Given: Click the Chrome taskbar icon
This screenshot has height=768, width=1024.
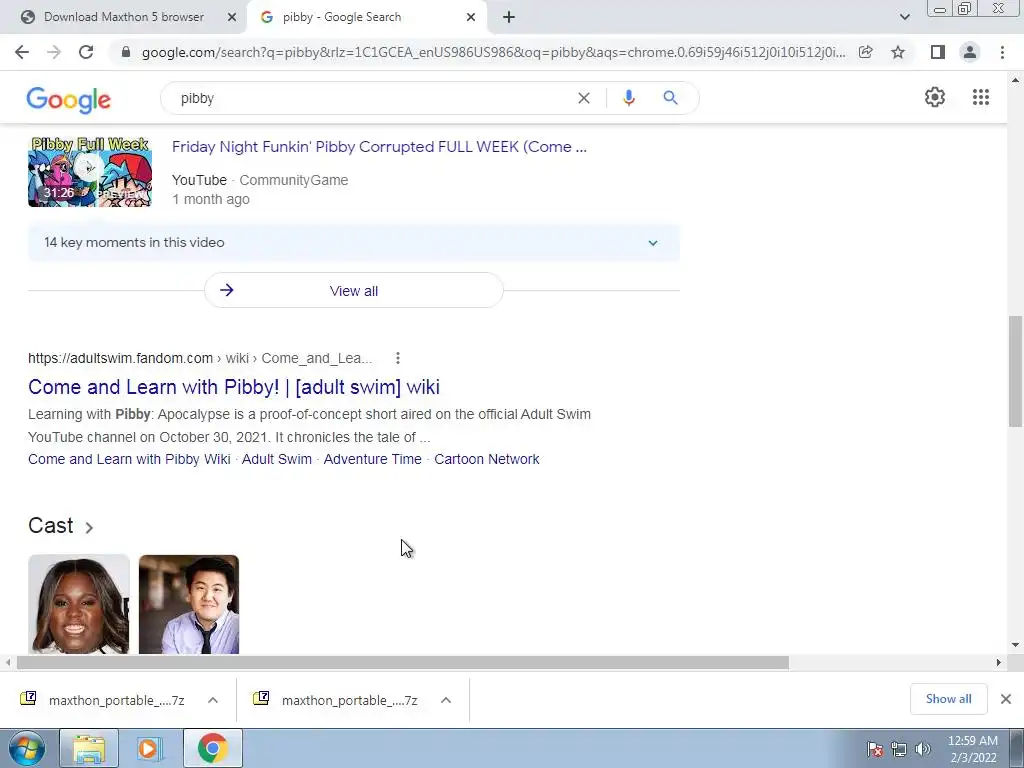Looking at the screenshot, I should [x=212, y=748].
